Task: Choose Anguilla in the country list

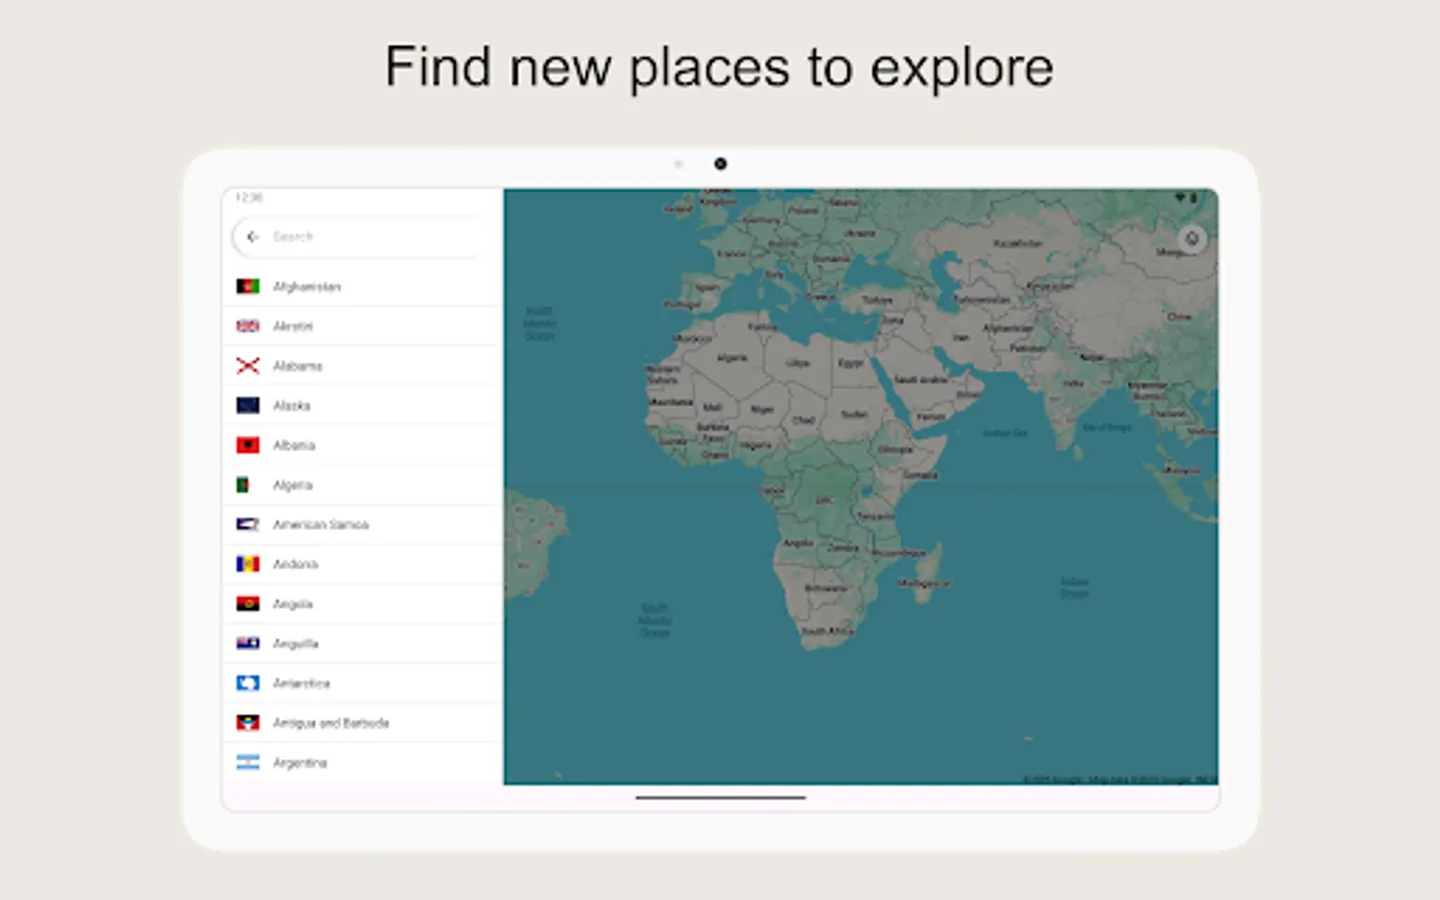Action: (x=296, y=643)
